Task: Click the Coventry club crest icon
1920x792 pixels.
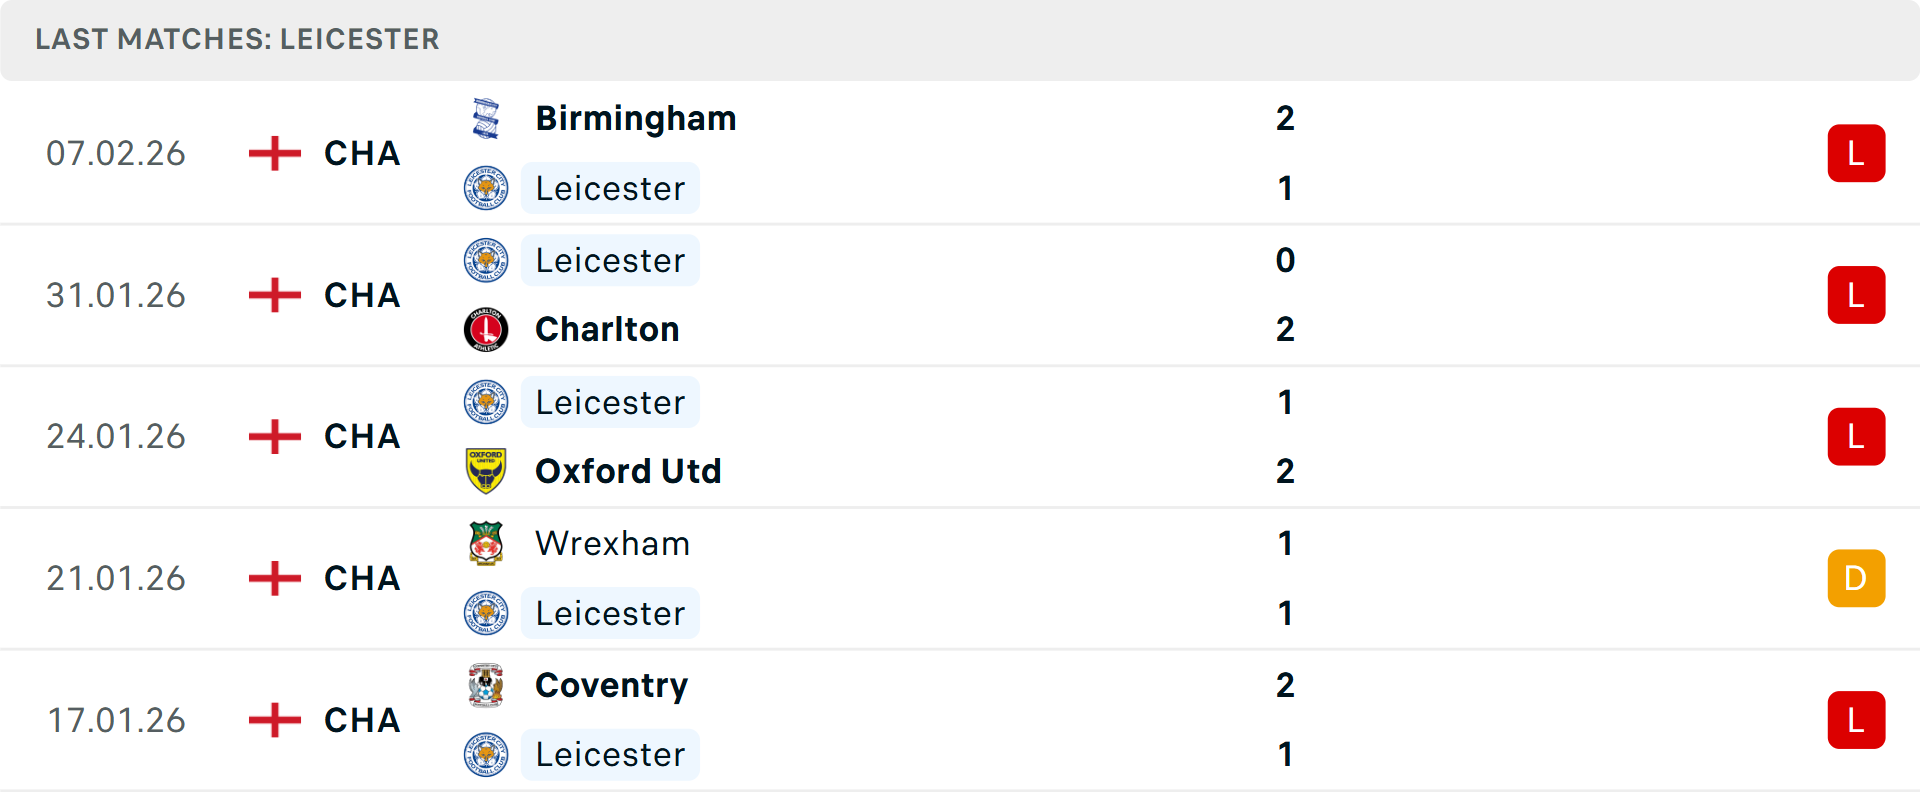Action: (486, 686)
